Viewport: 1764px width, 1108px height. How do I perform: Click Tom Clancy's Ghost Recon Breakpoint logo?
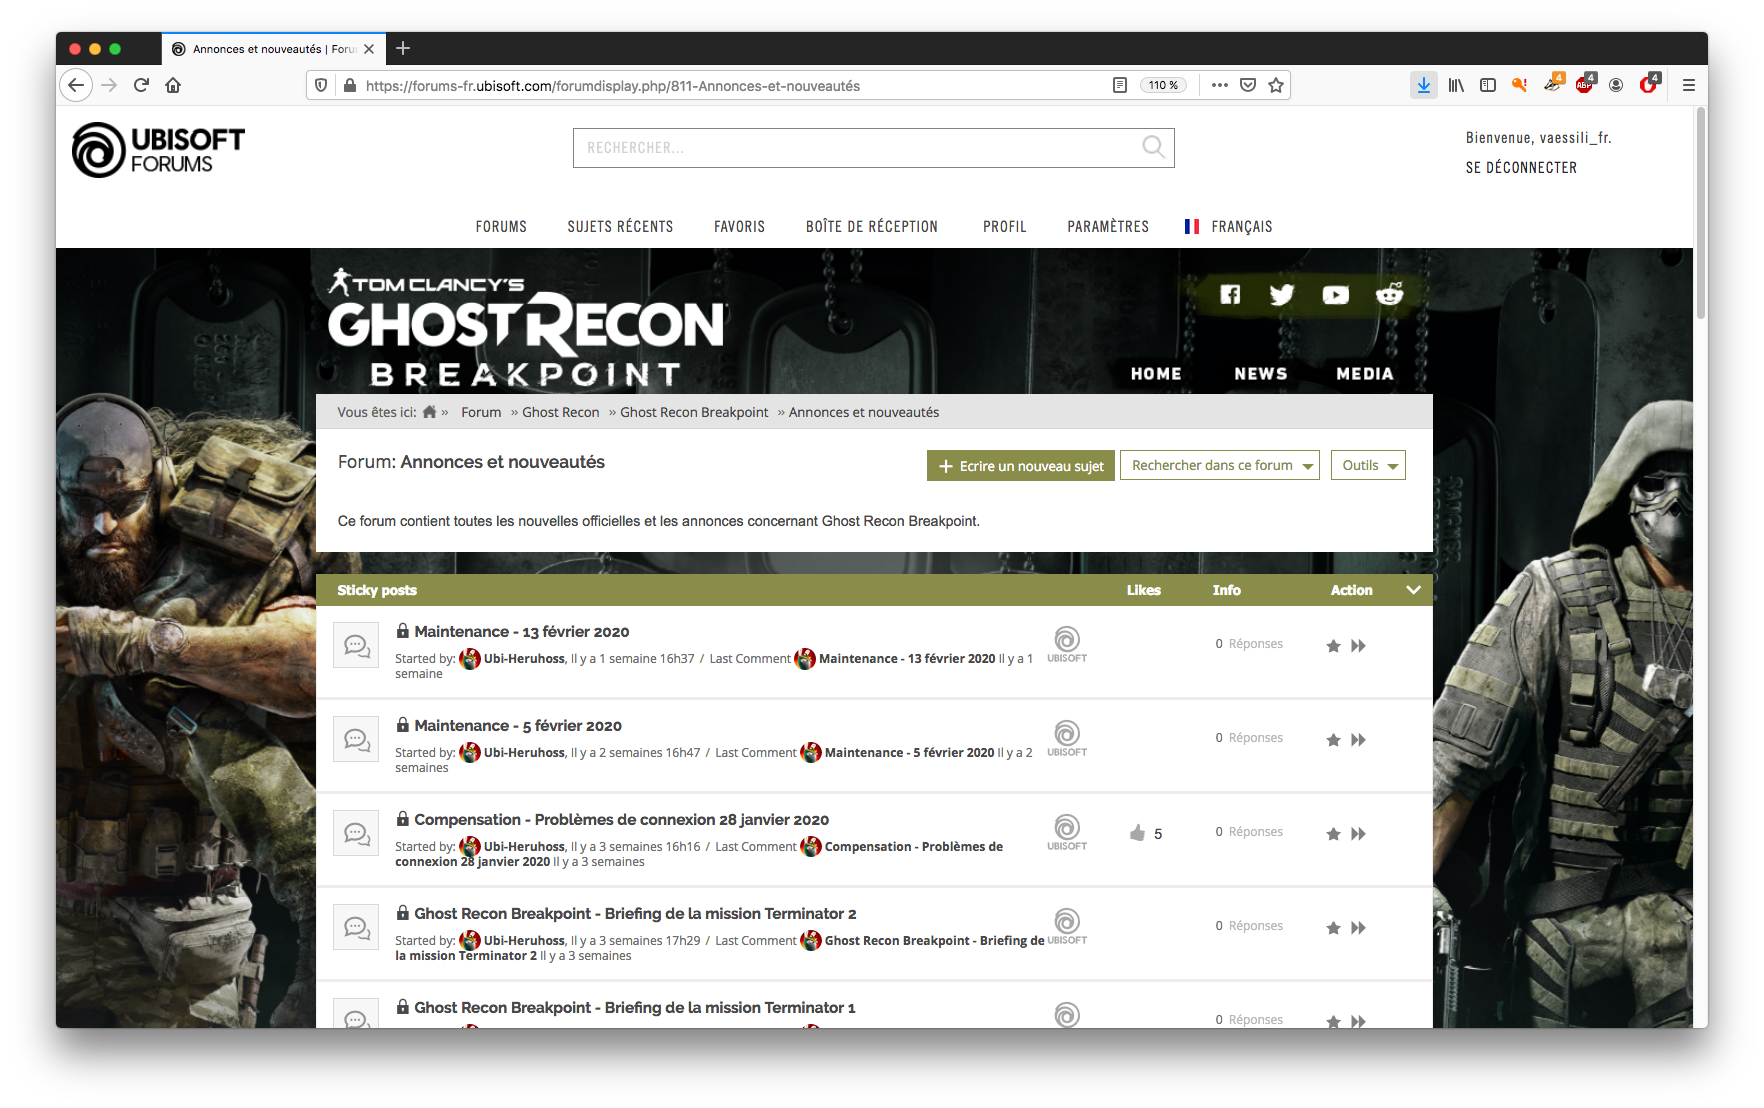[526, 327]
